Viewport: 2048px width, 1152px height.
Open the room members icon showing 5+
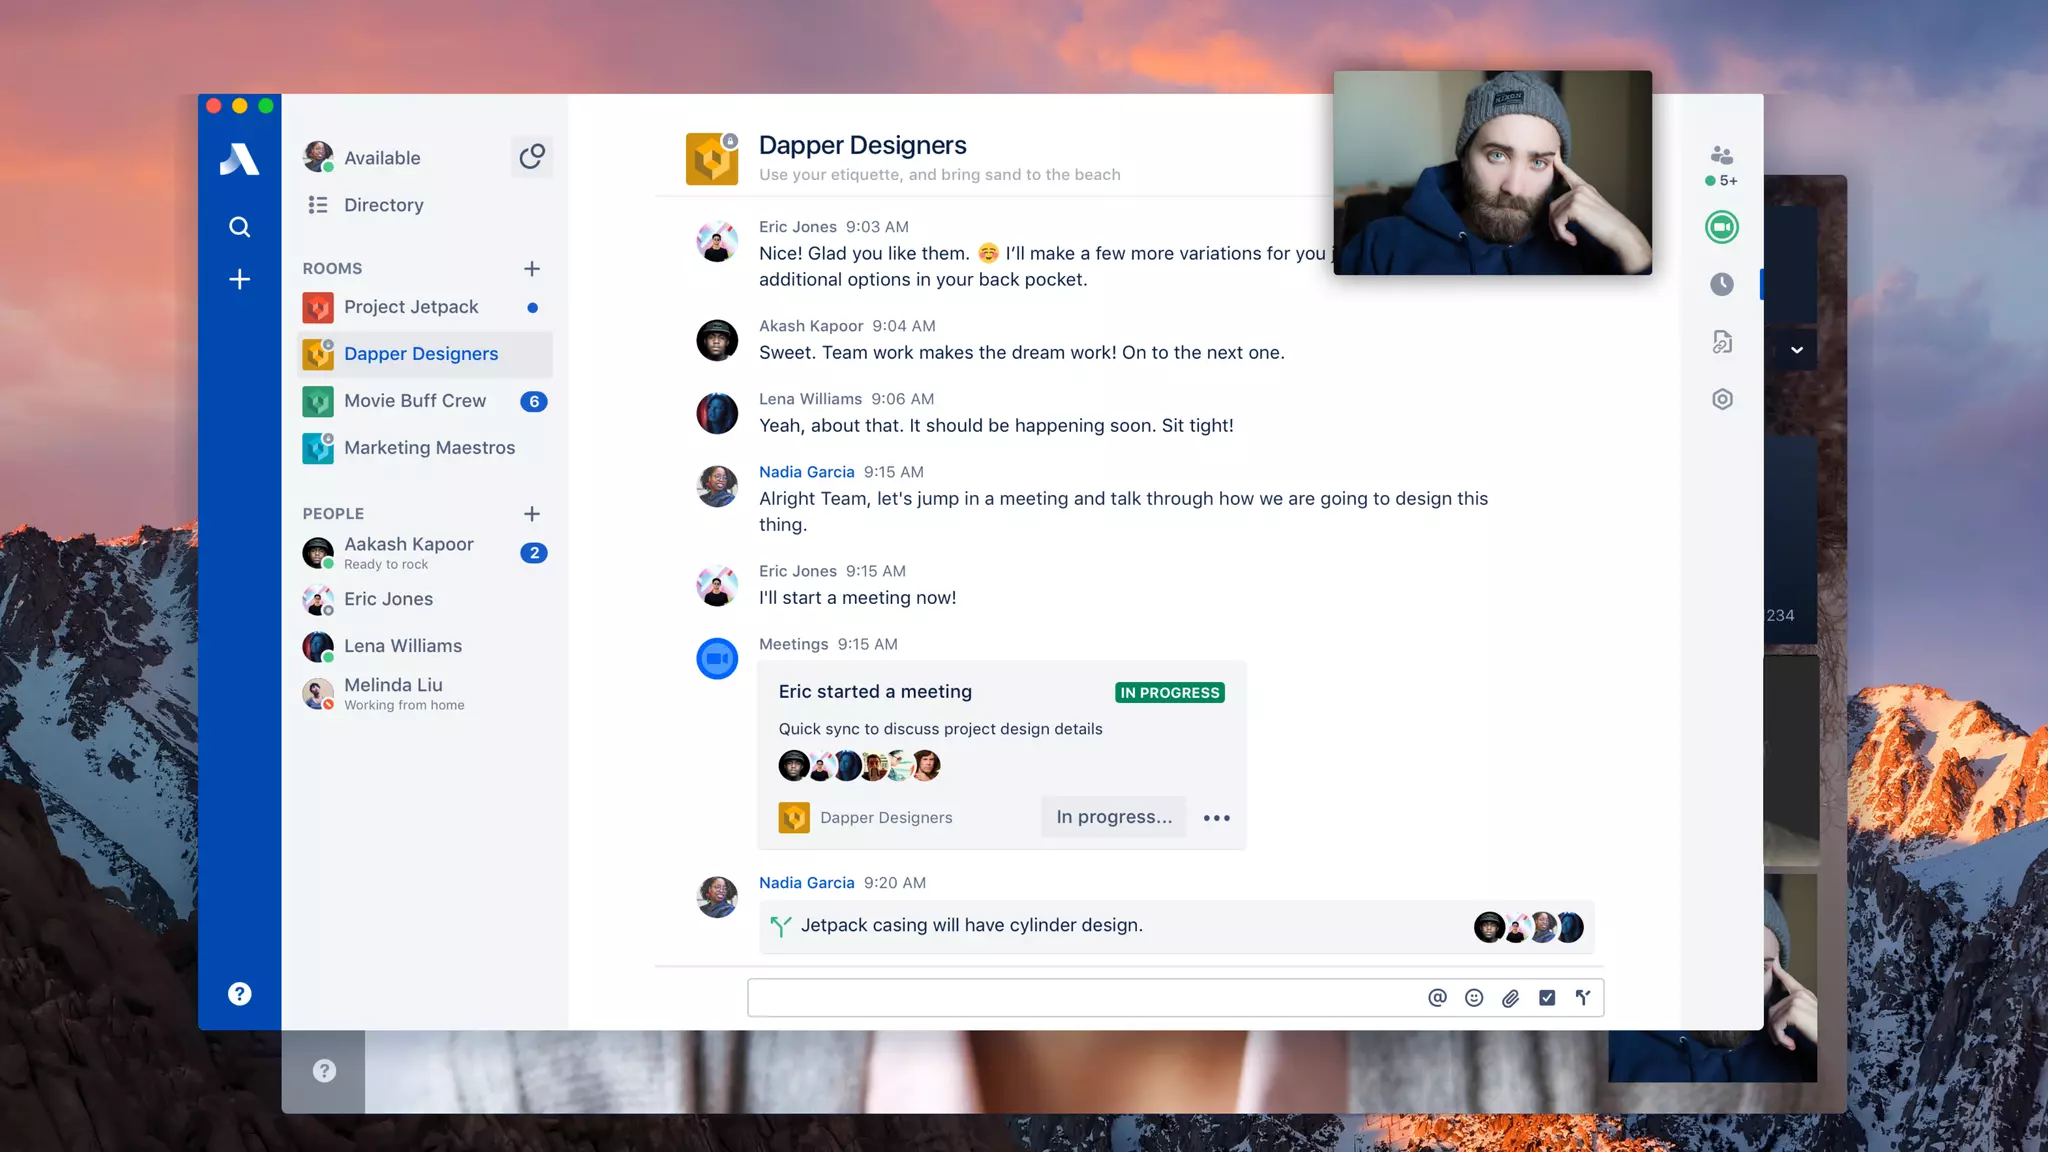[1721, 157]
